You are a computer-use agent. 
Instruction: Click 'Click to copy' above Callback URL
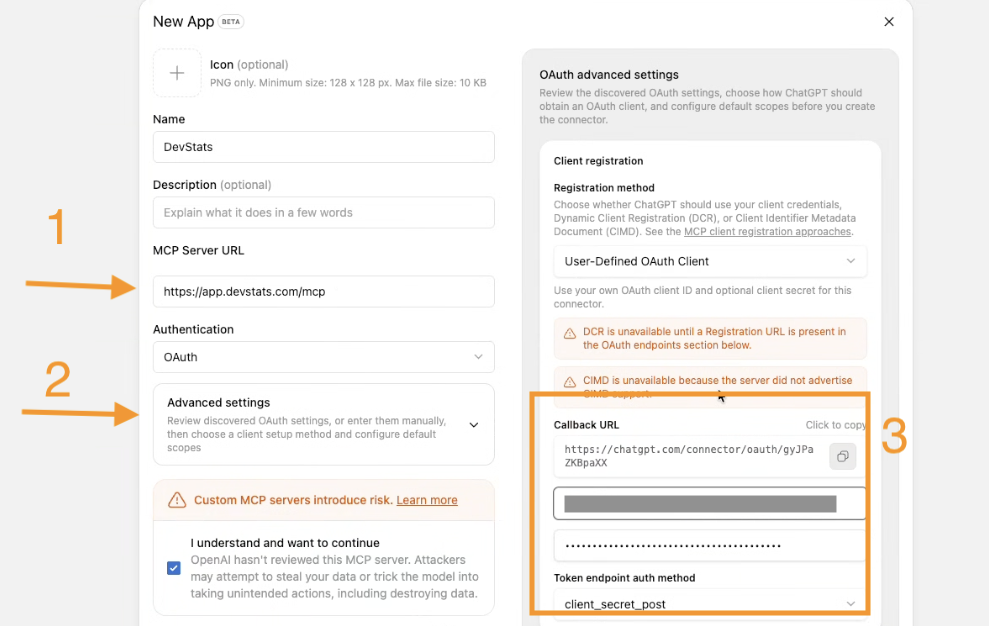point(836,425)
